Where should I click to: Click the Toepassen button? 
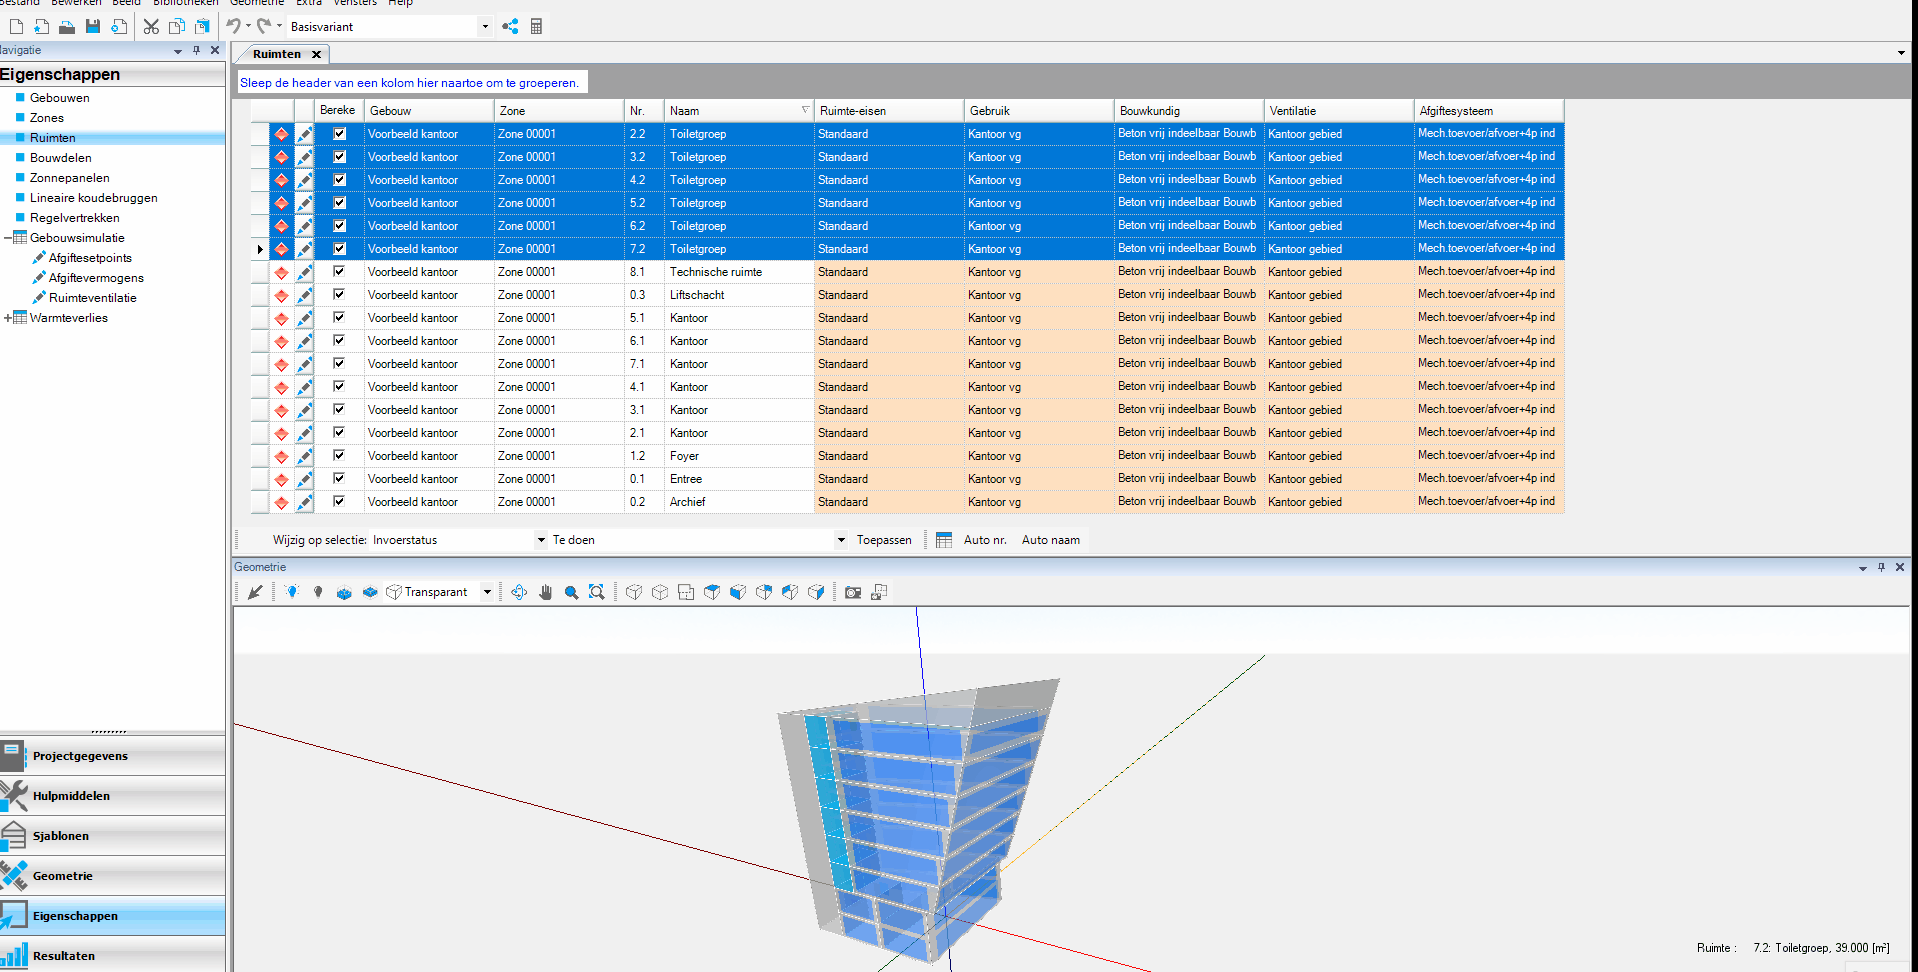coord(884,540)
